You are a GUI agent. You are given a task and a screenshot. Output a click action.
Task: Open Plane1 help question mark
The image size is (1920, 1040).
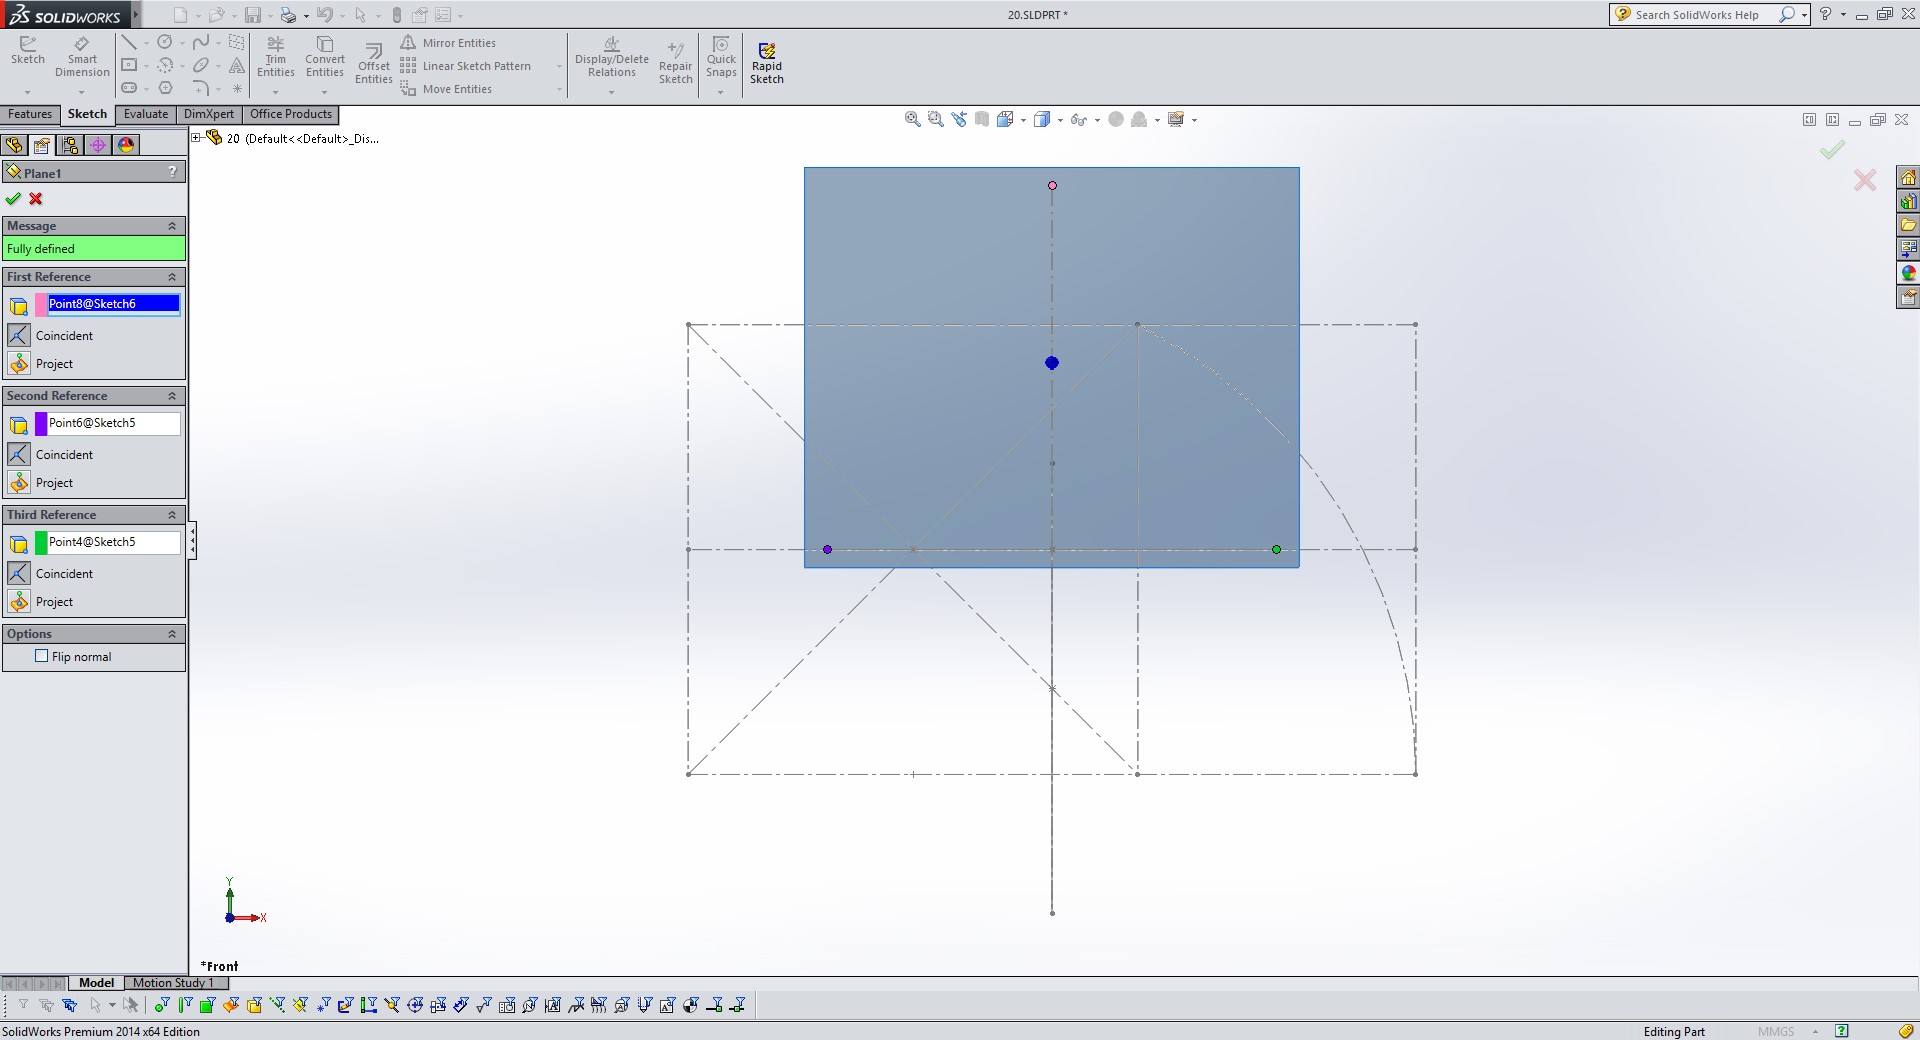coord(173,172)
